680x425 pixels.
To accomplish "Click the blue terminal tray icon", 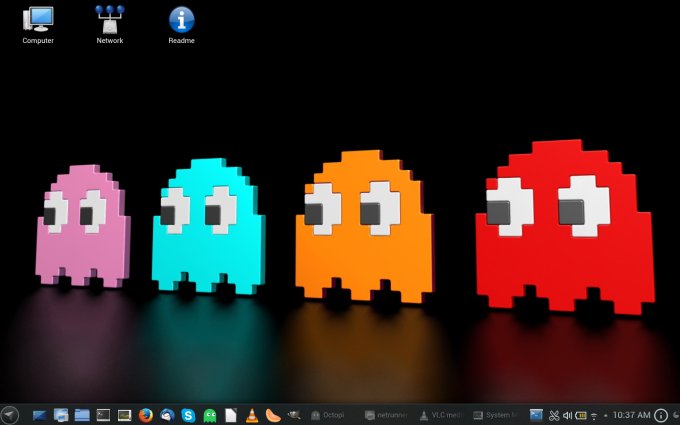I will click(536, 415).
